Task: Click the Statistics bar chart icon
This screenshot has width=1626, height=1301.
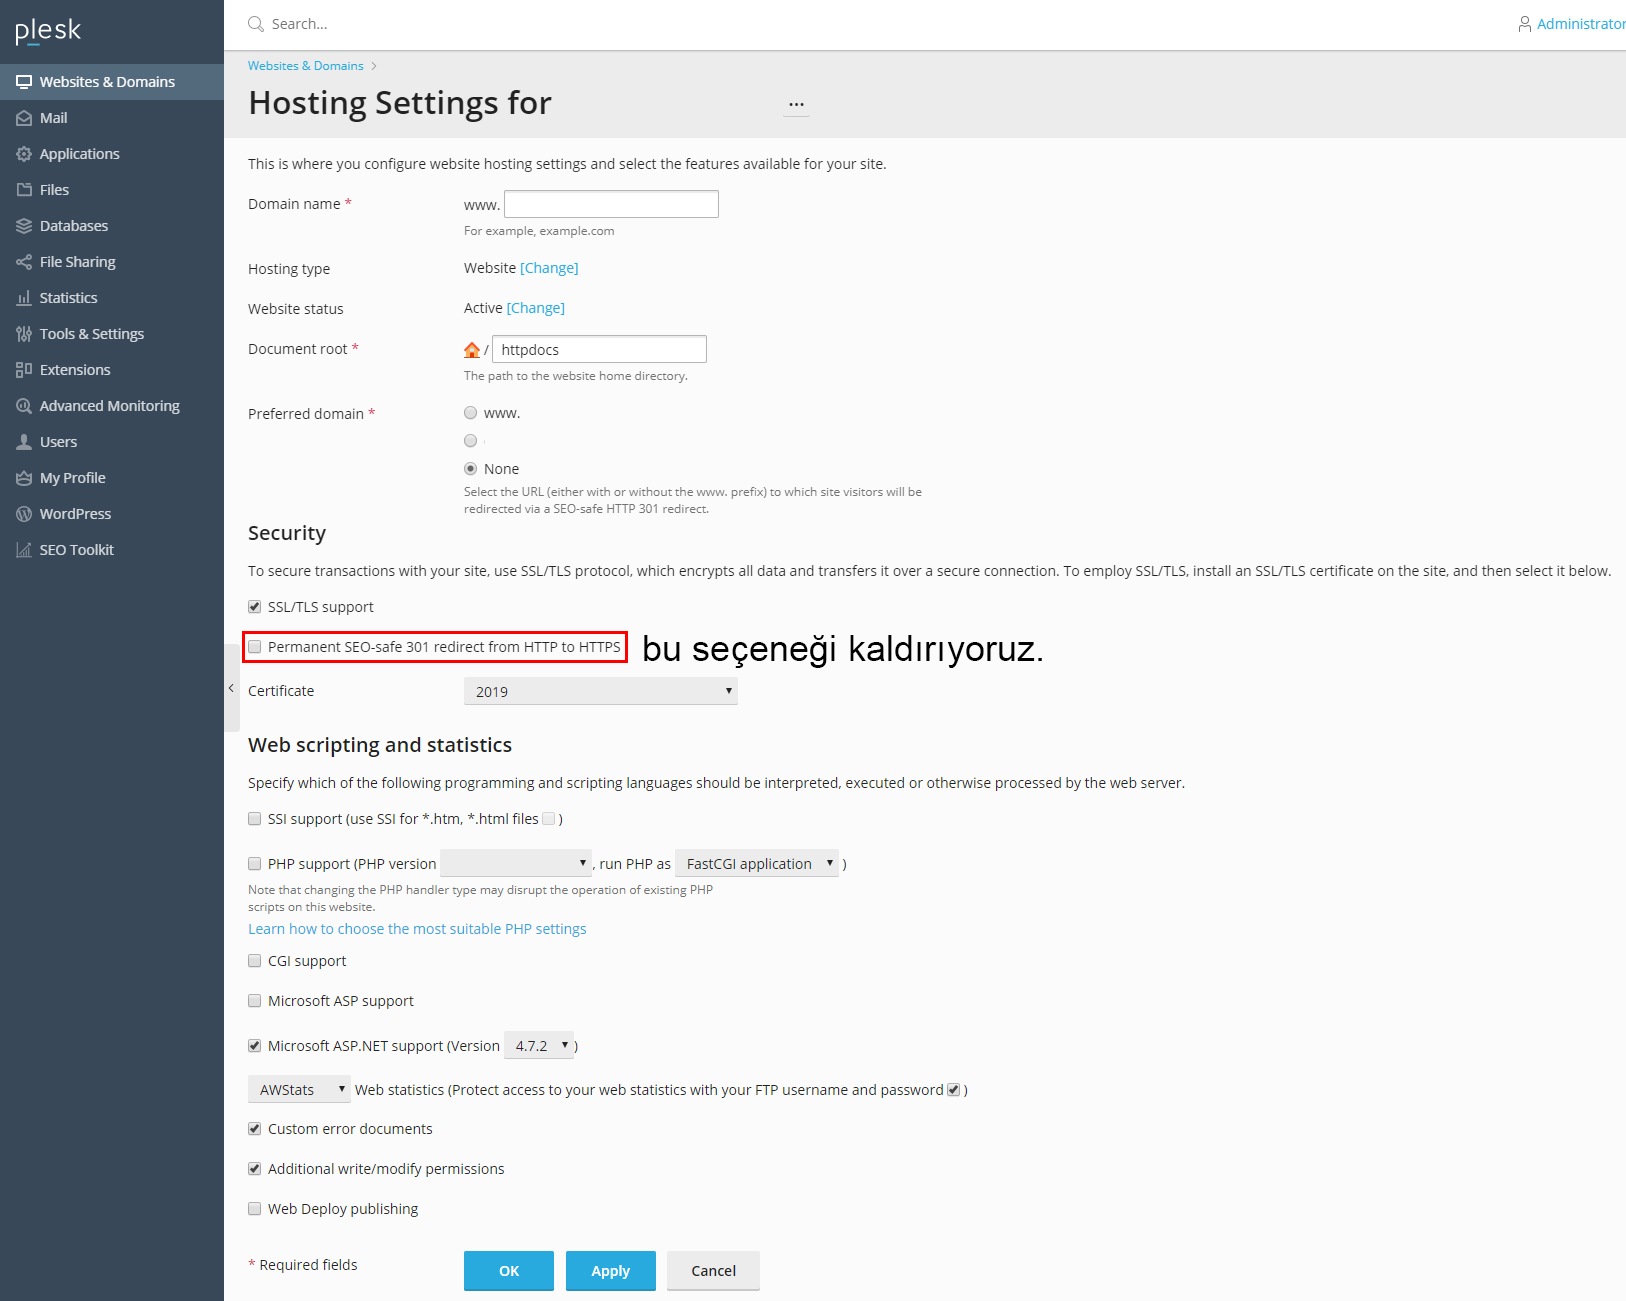Action: pyautogui.click(x=24, y=298)
